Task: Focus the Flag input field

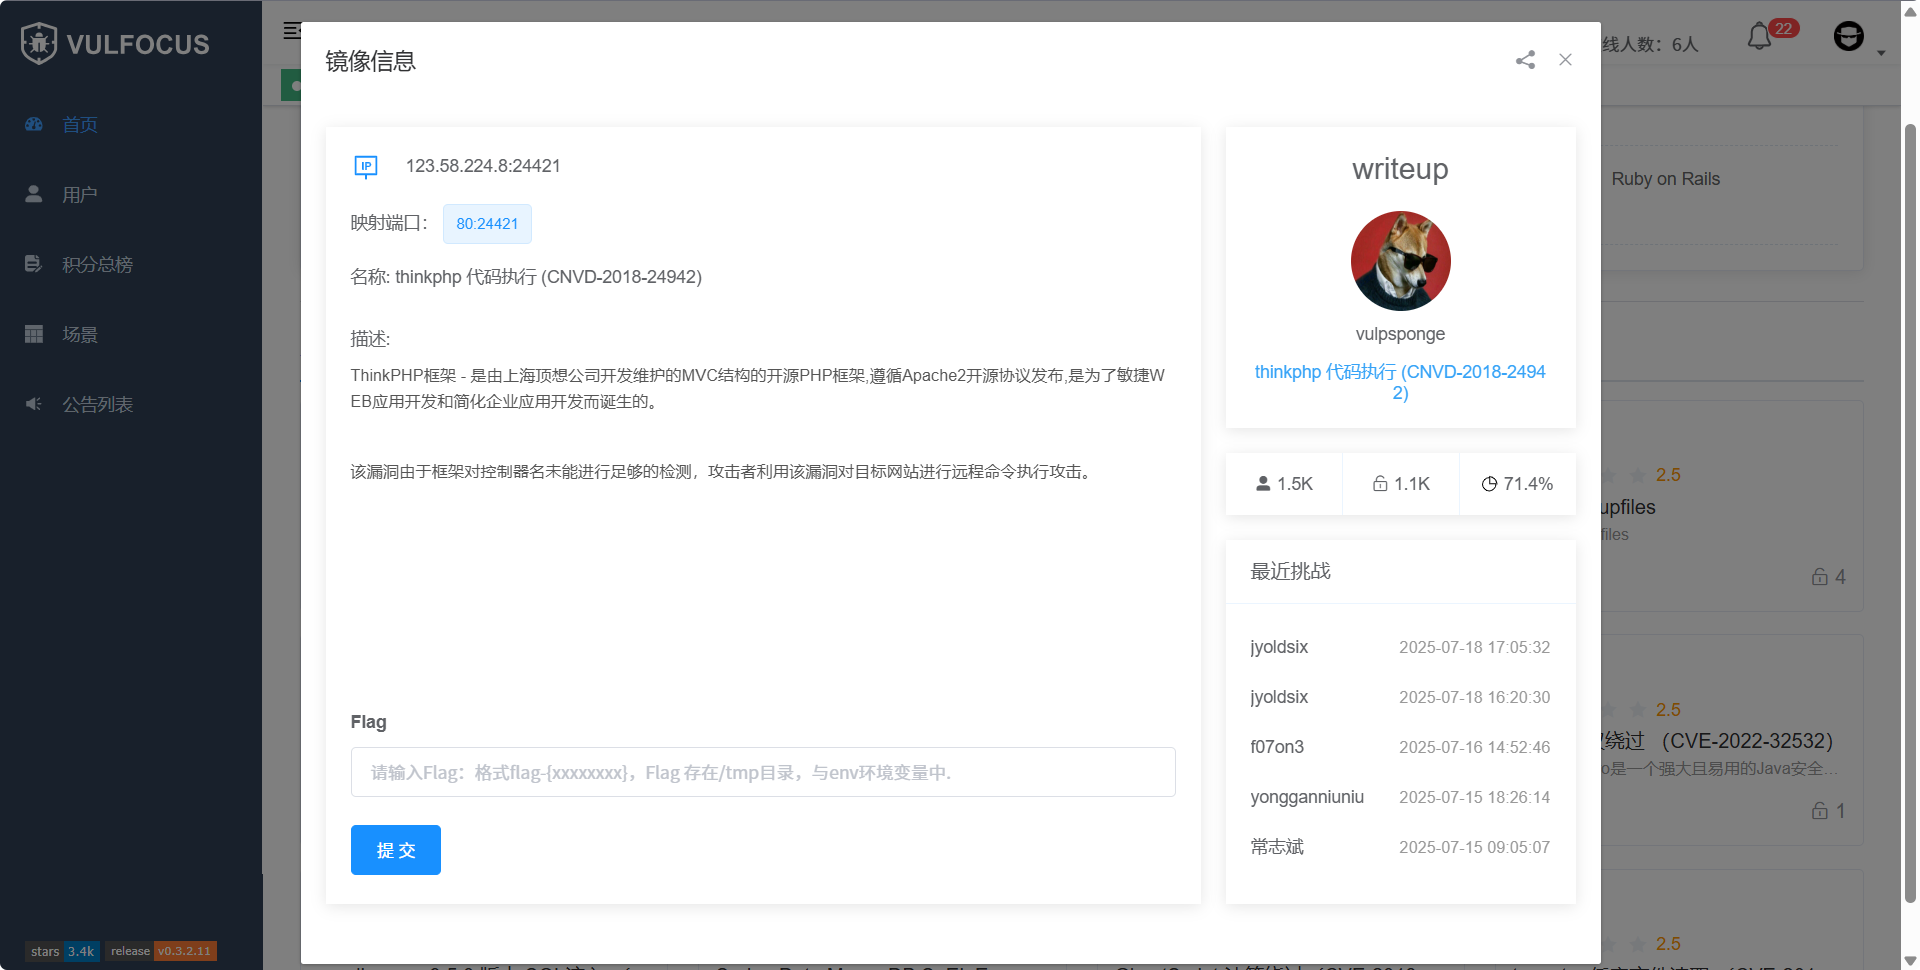Action: 763,772
